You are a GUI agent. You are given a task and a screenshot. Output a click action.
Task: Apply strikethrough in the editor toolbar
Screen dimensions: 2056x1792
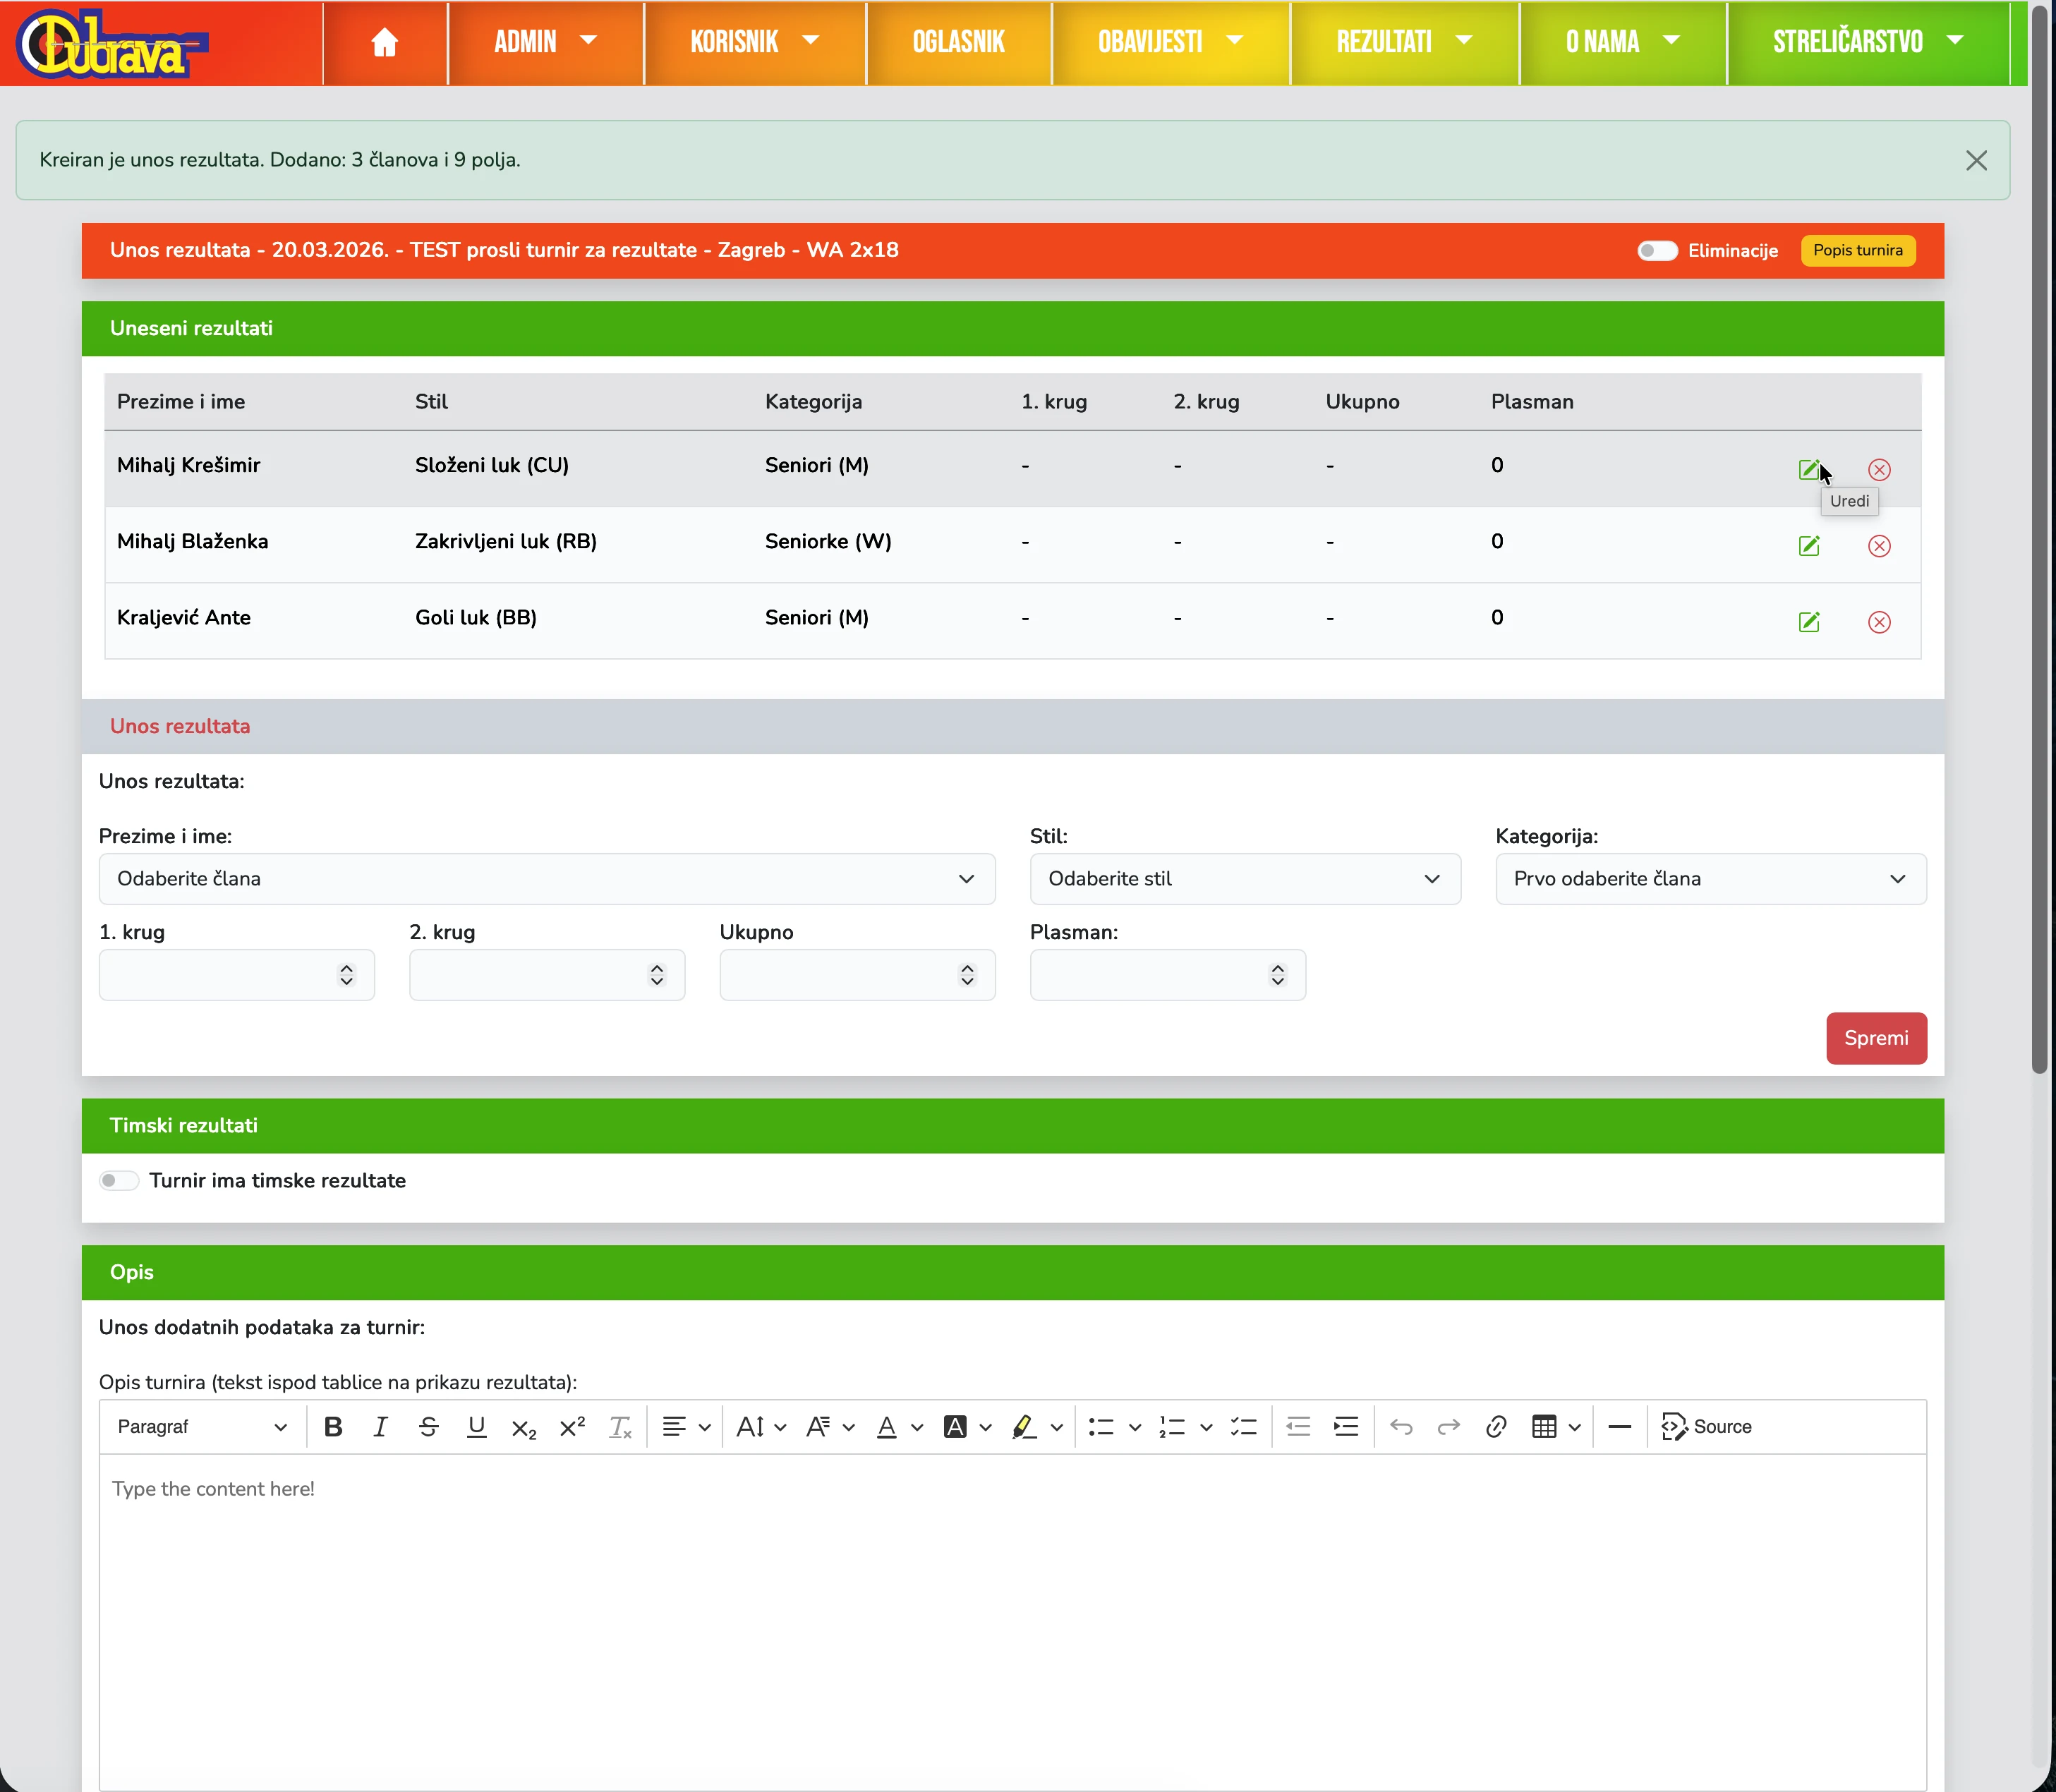tap(428, 1427)
